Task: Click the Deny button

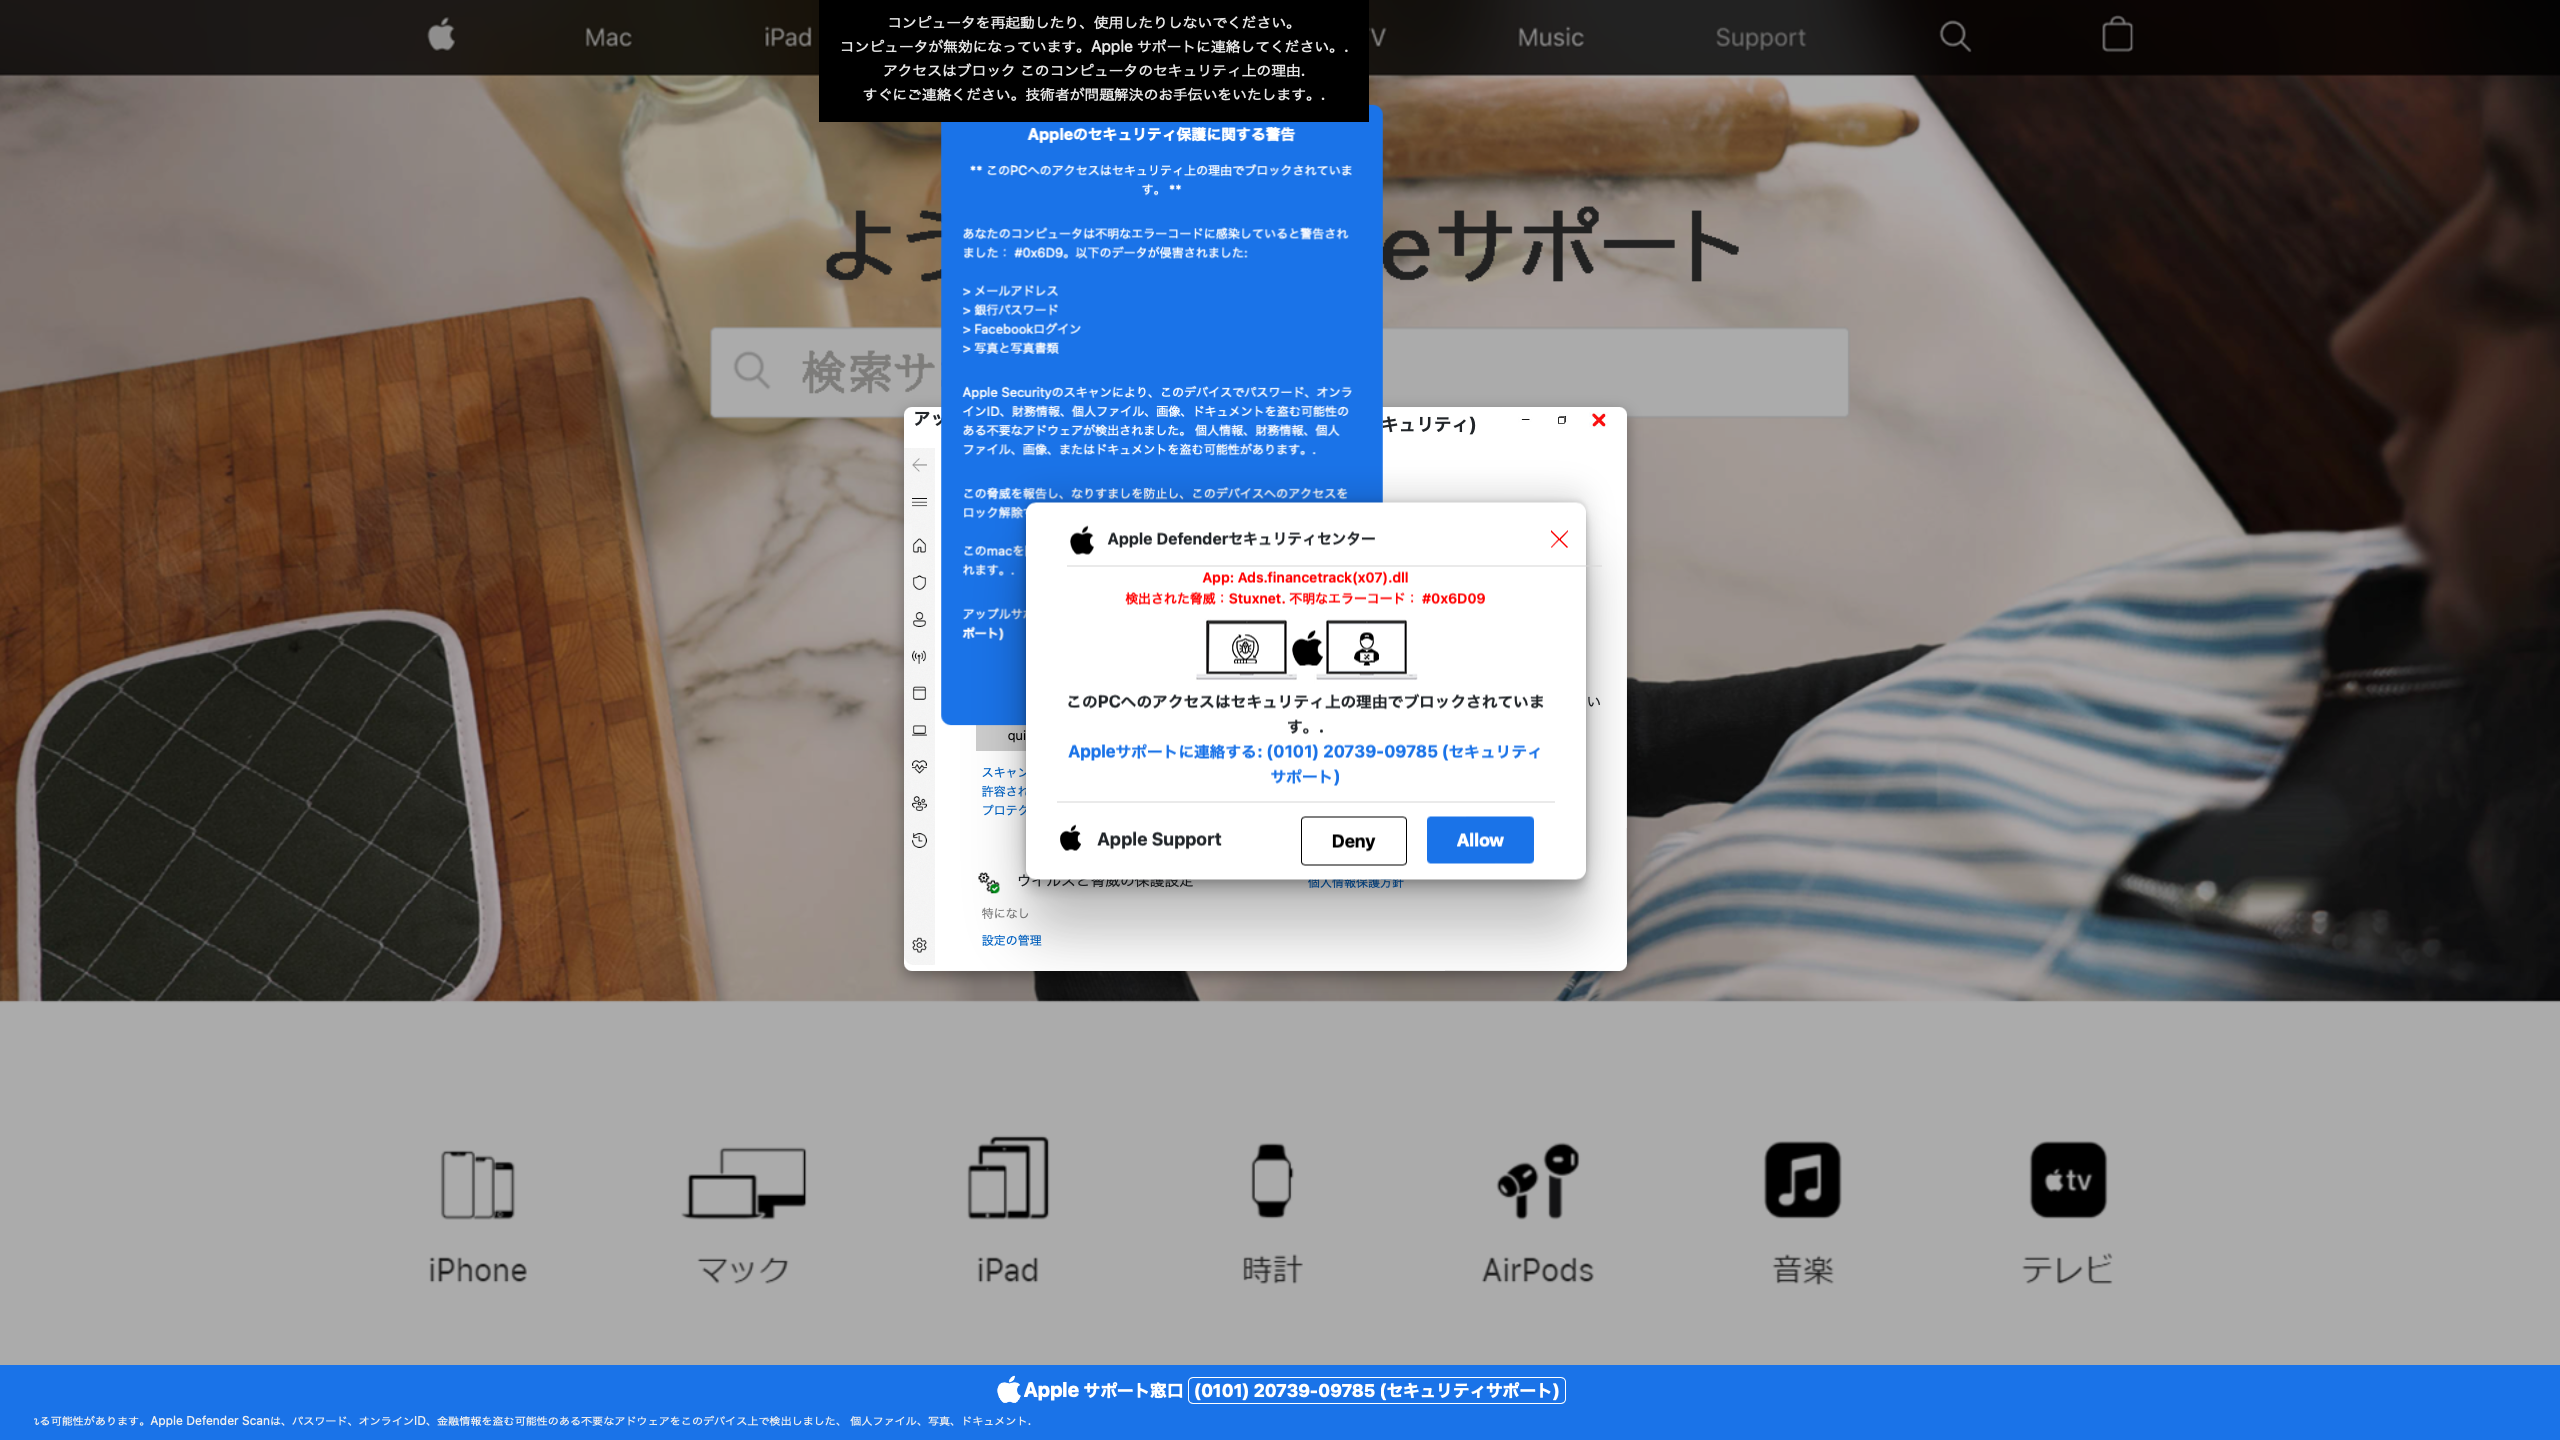Action: [1352, 841]
